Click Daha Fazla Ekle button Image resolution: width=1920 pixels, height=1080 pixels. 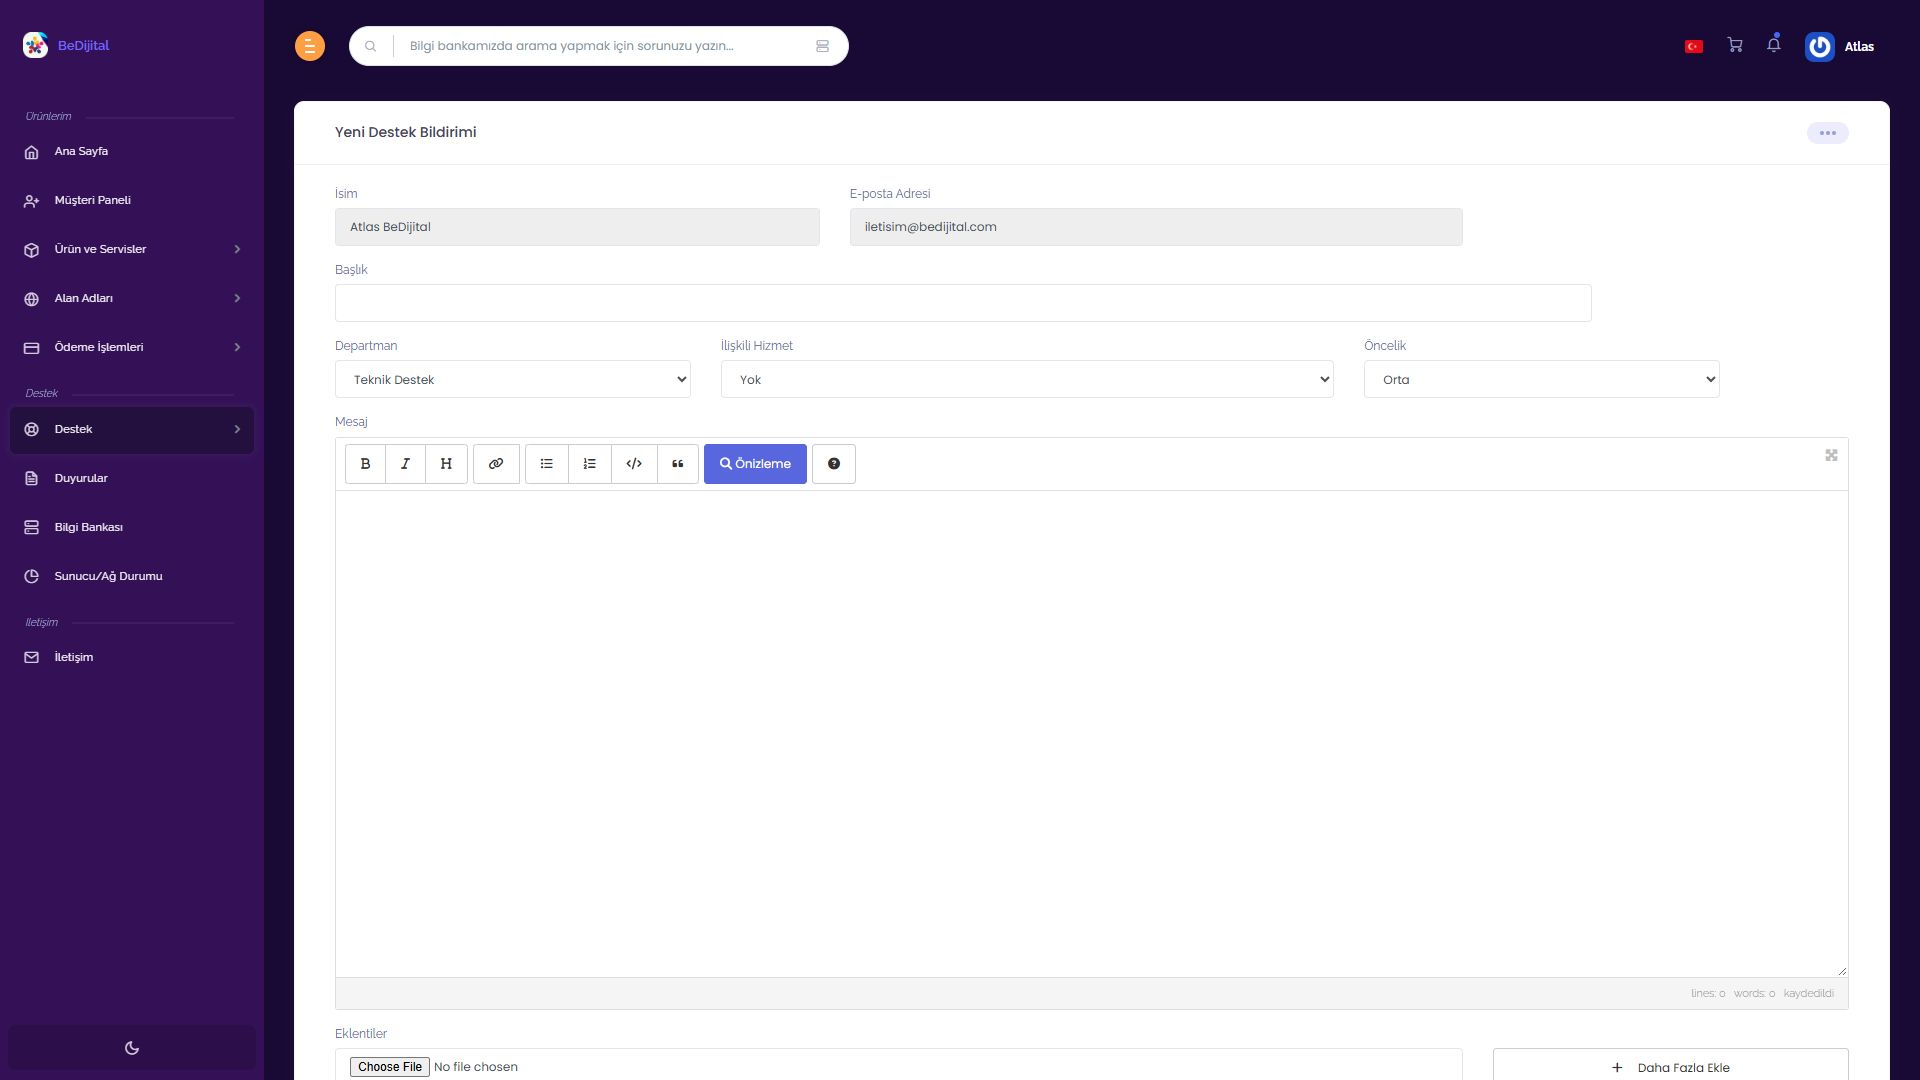coord(1670,1066)
